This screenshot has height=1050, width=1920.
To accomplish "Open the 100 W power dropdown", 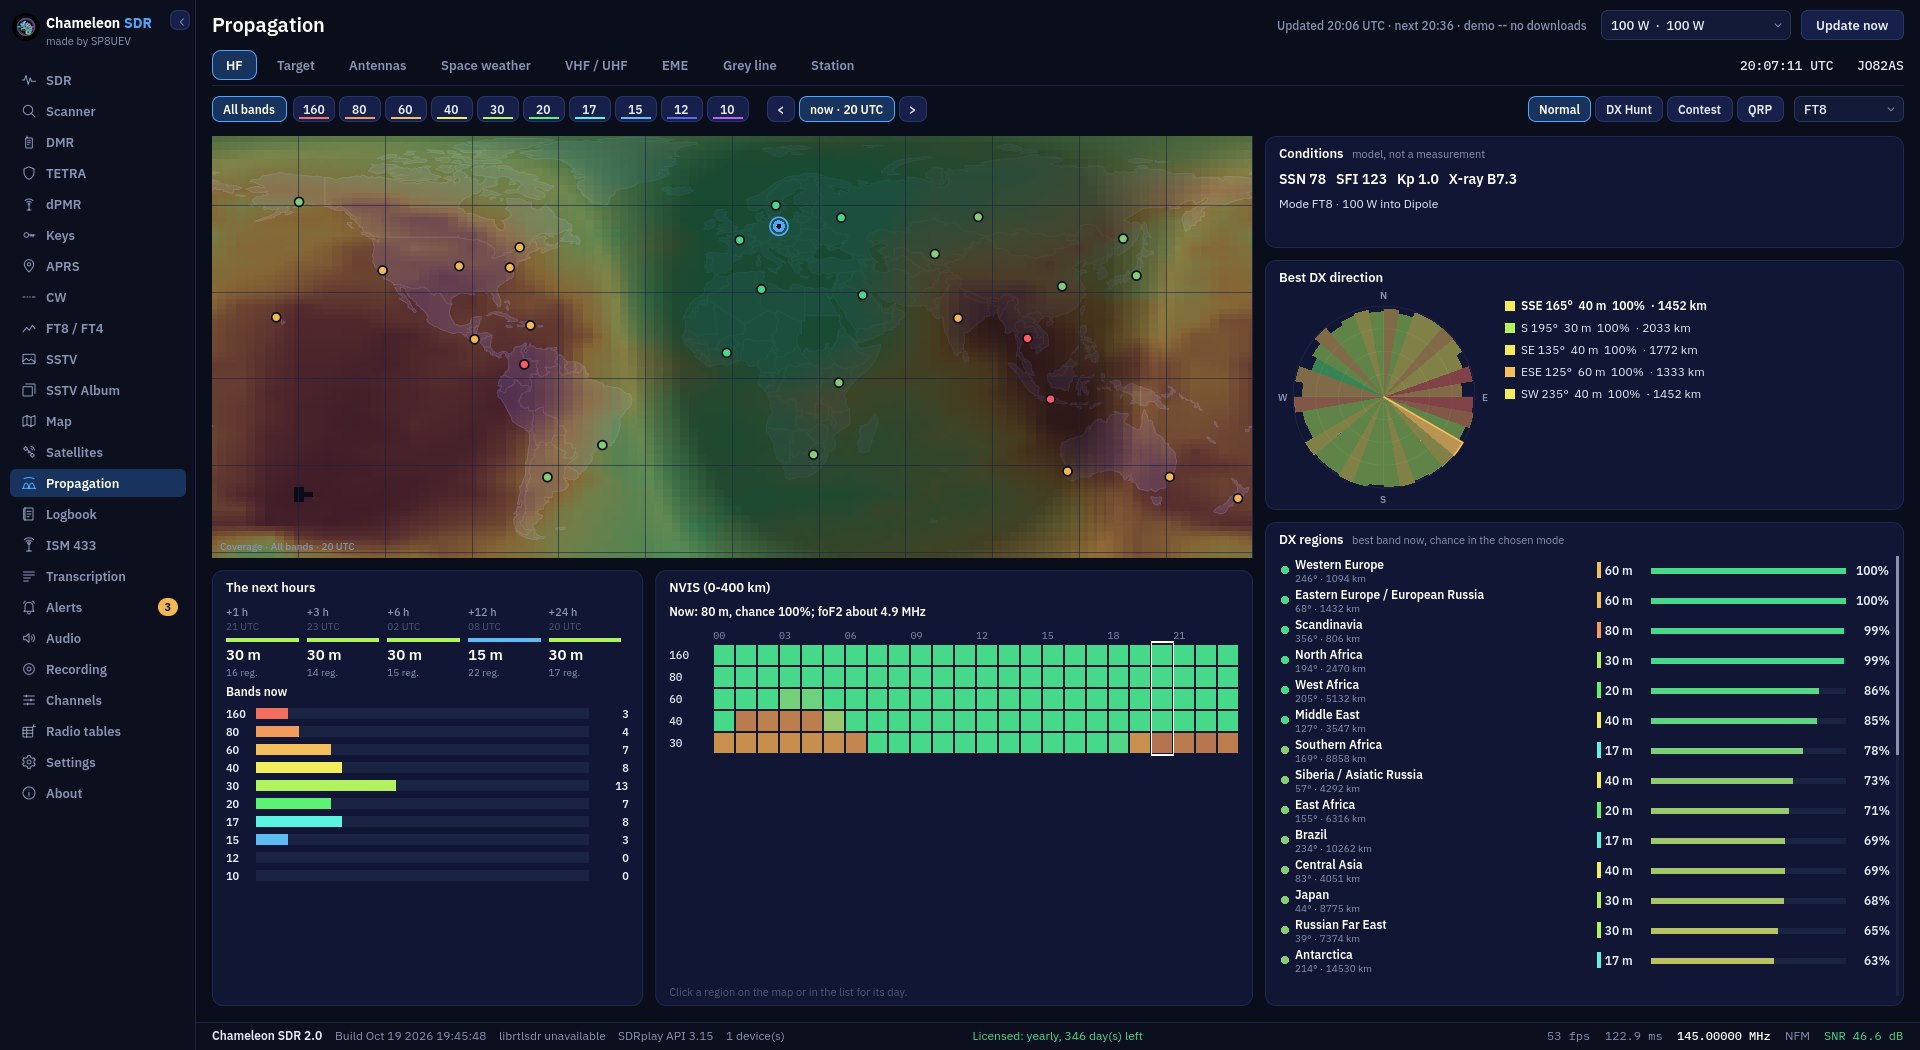I will (1696, 25).
